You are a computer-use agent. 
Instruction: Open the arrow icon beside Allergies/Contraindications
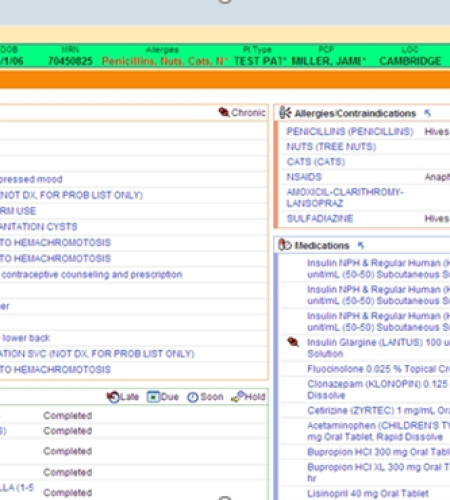(x=427, y=113)
